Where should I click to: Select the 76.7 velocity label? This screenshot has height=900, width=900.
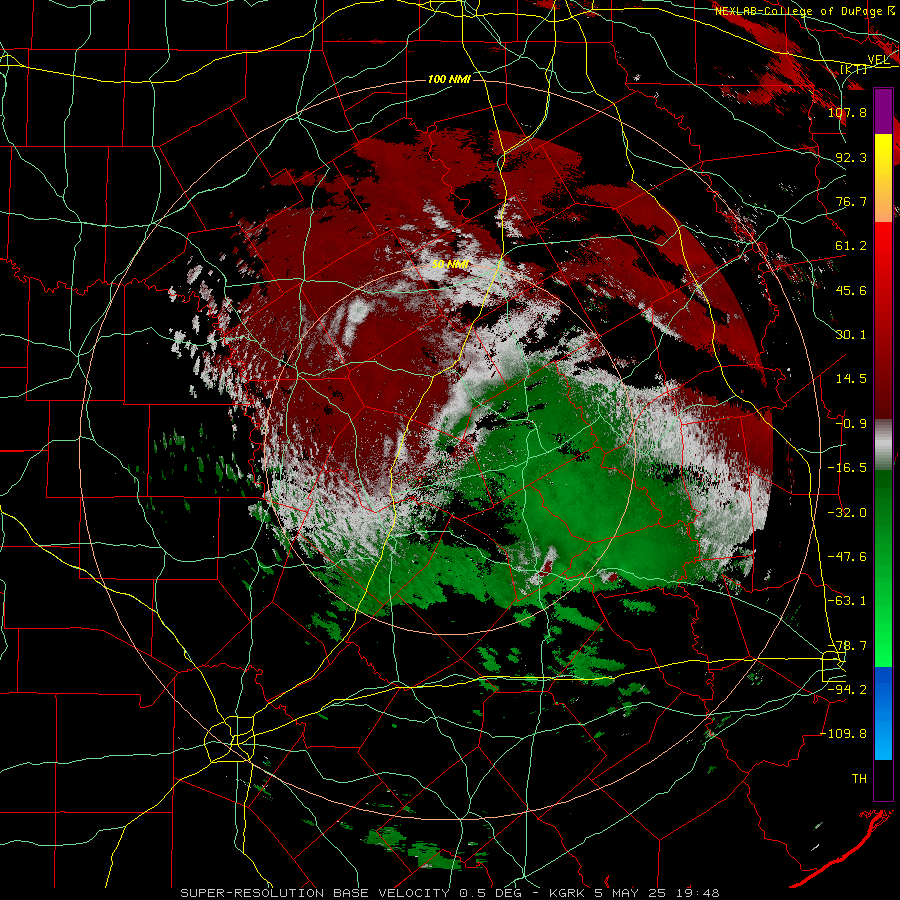[851, 201]
